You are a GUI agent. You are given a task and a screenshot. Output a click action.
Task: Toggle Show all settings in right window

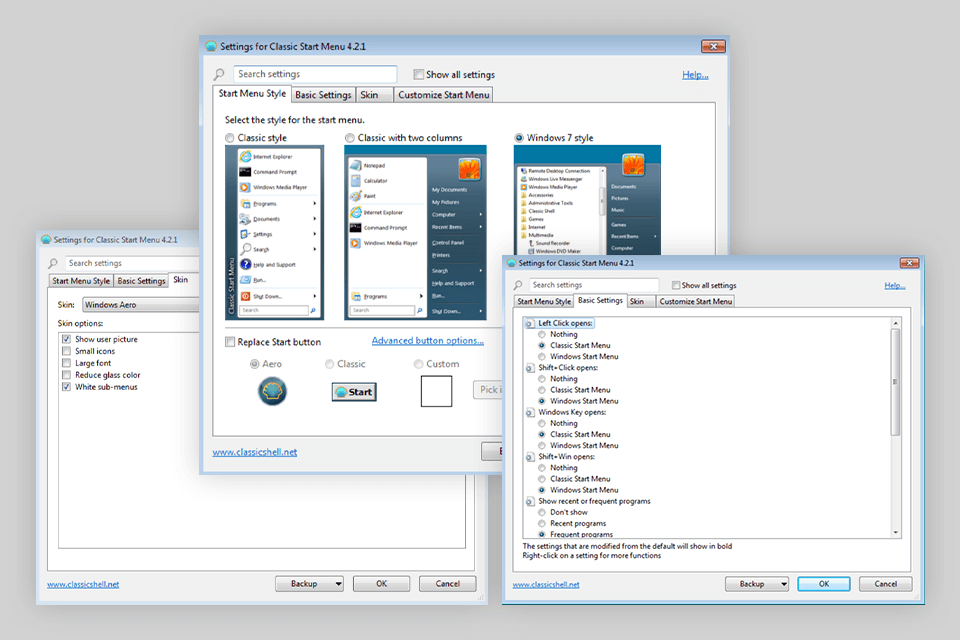[676, 285]
